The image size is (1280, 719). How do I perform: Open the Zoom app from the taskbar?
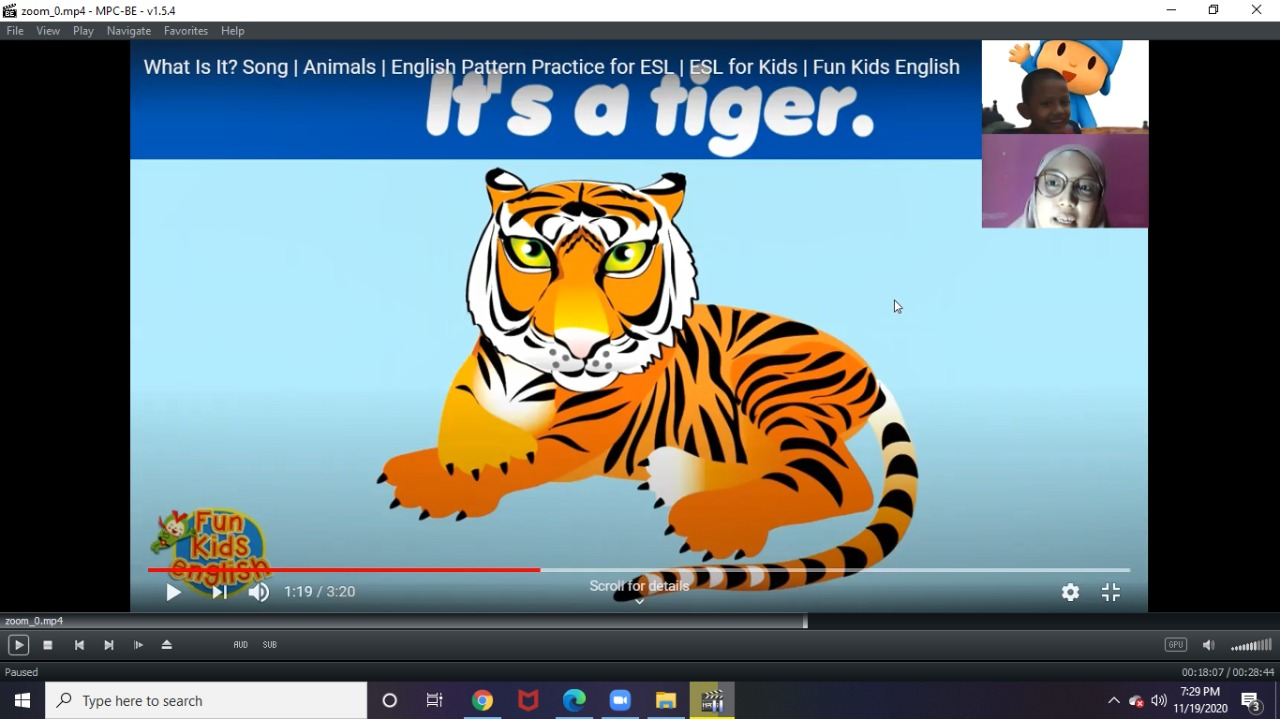click(620, 700)
